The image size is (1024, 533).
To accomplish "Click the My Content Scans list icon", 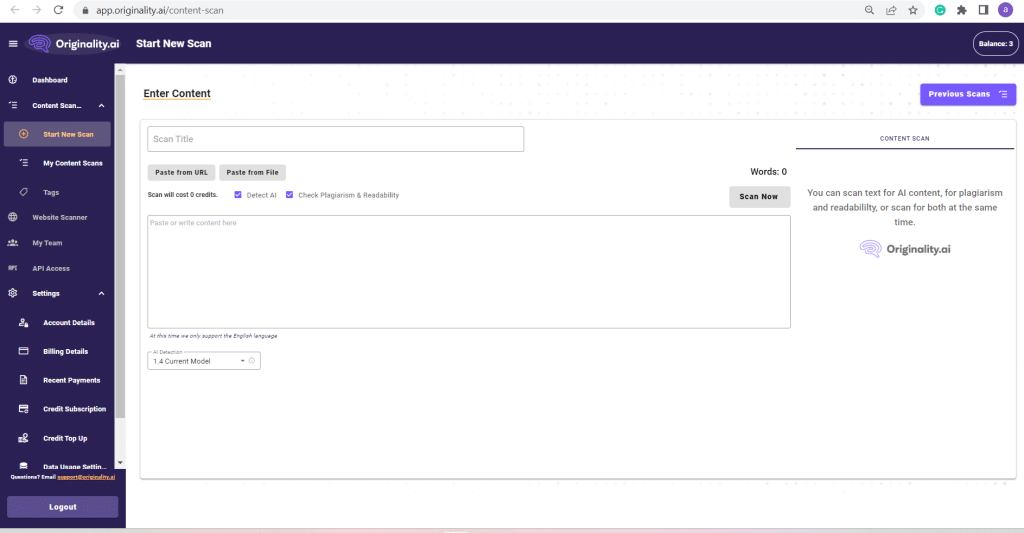I will tap(24, 163).
